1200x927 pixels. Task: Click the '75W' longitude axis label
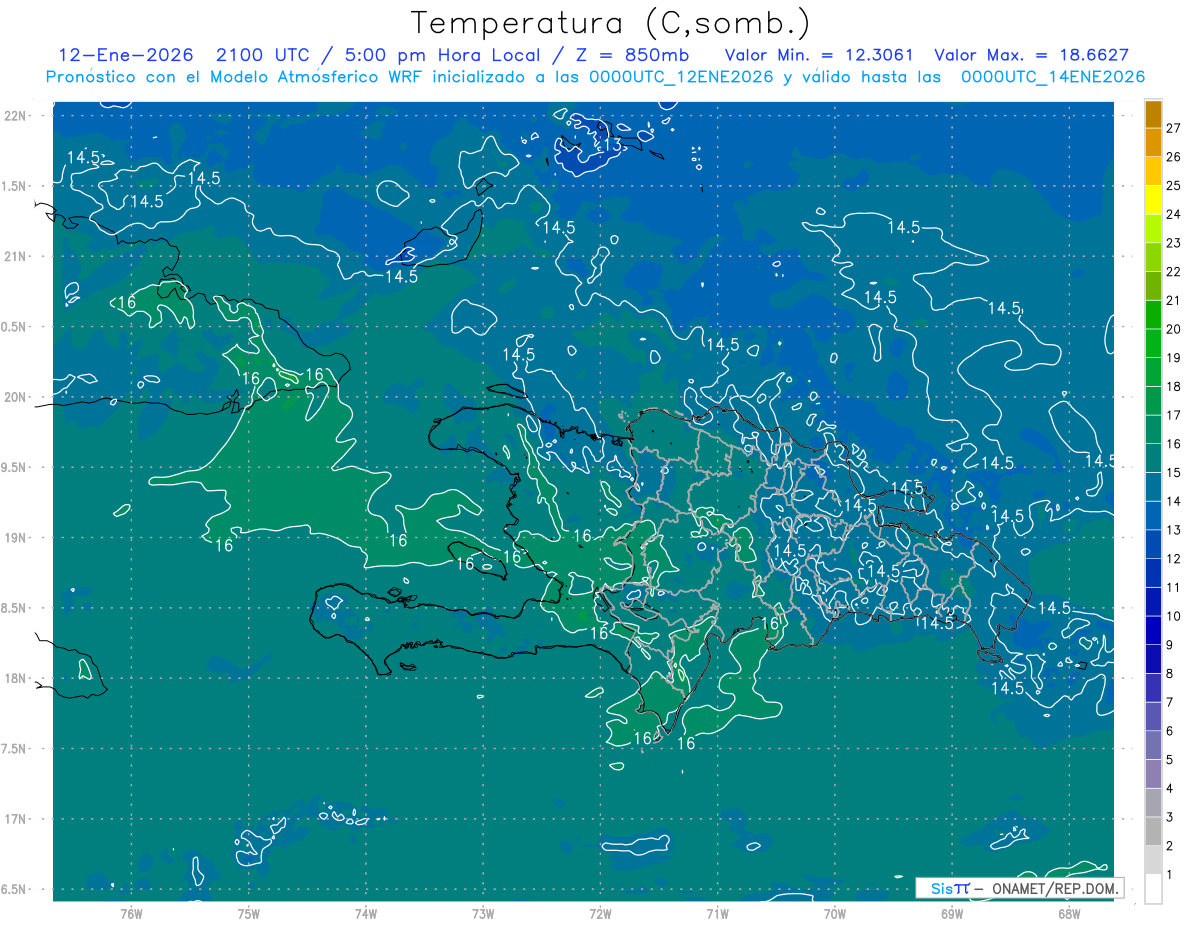coord(249,914)
